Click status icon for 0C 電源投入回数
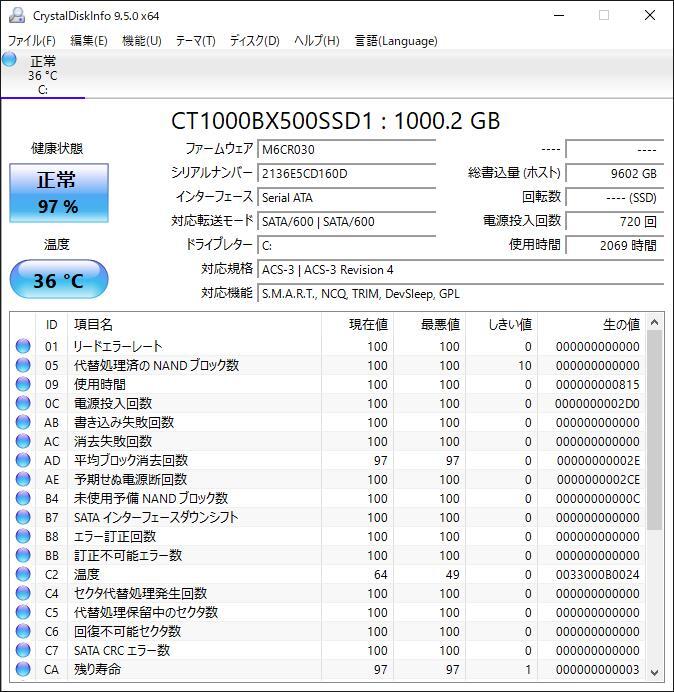Image resolution: width=674 pixels, height=692 pixels. click(23, 403)
